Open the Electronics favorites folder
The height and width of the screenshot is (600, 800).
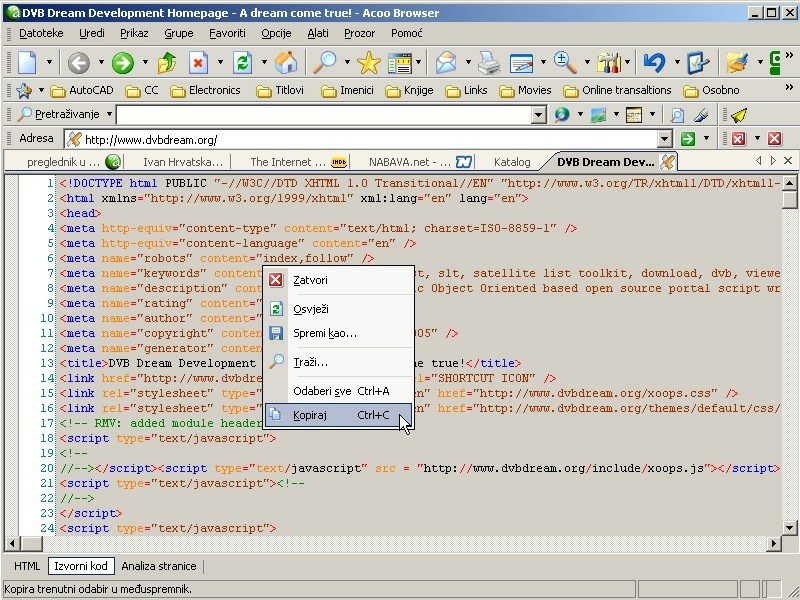(x=205, y=90)
